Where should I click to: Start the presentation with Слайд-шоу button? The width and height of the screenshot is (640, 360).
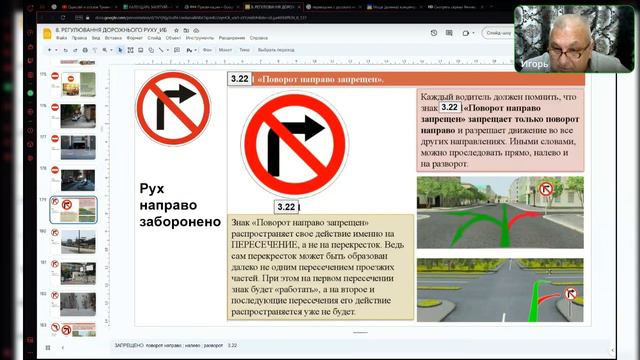[x=498, y=33]
